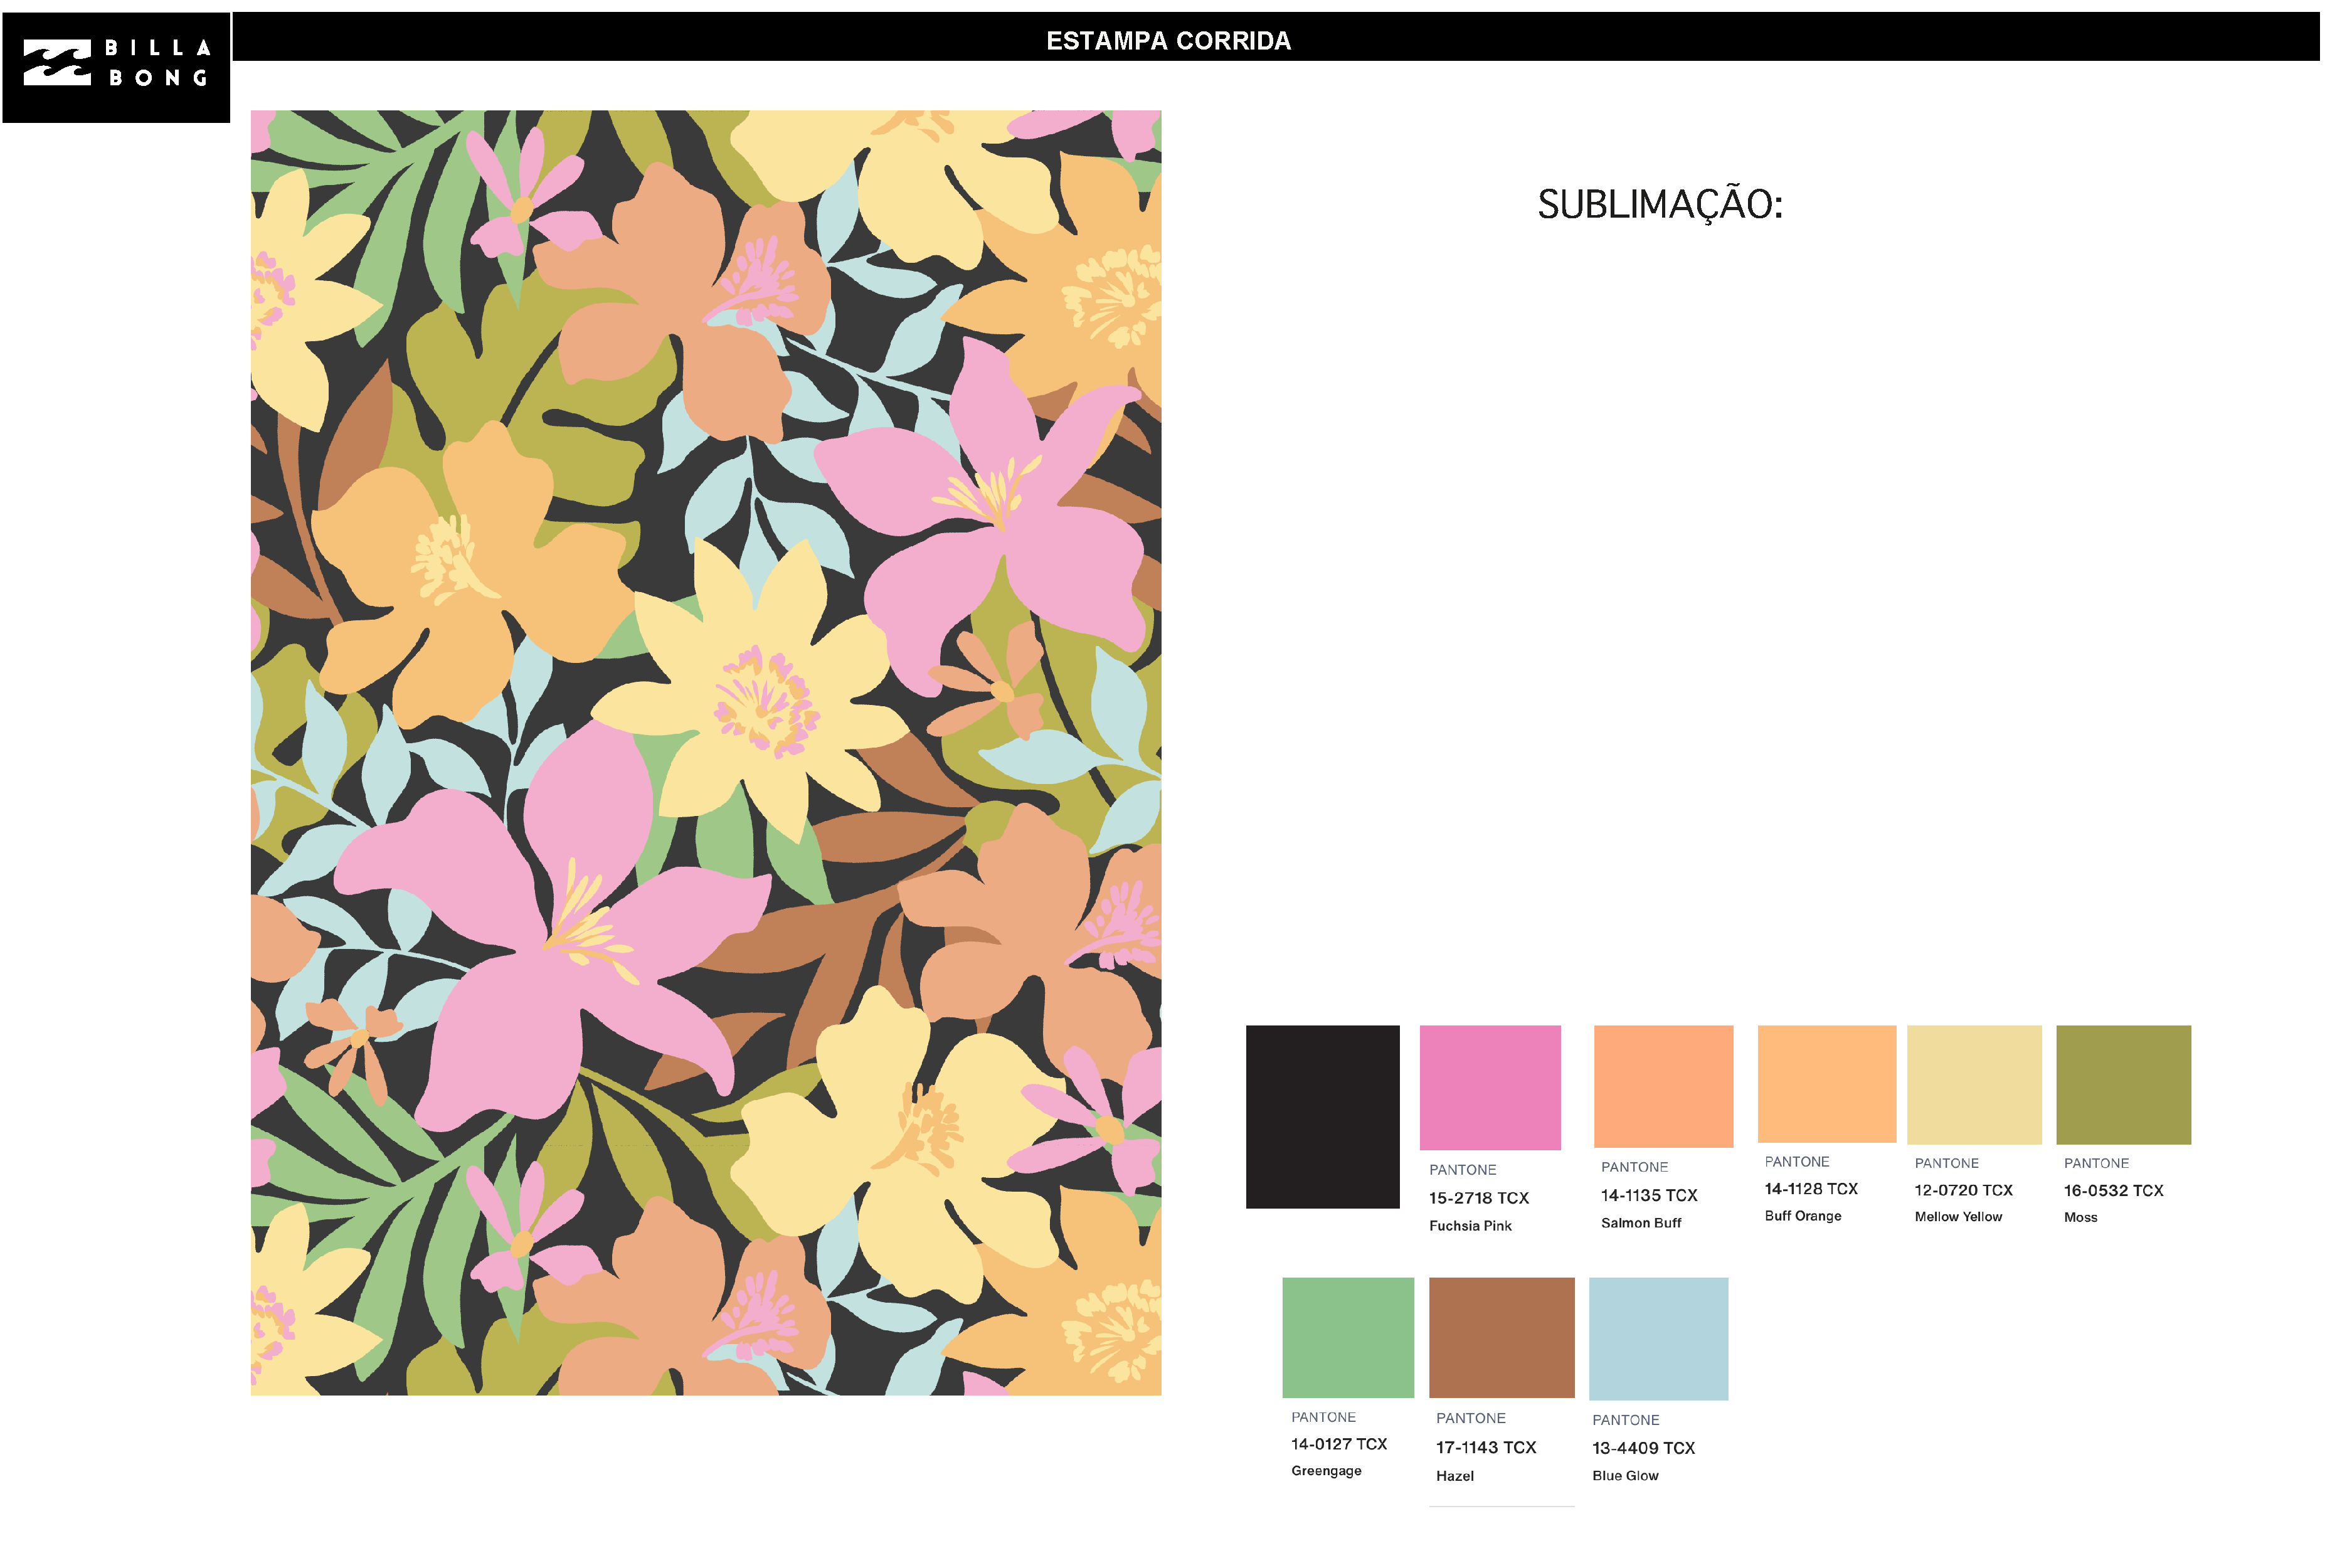
Task: Pick the Blue Glow color swatch
Action: coord(1658,1338)
